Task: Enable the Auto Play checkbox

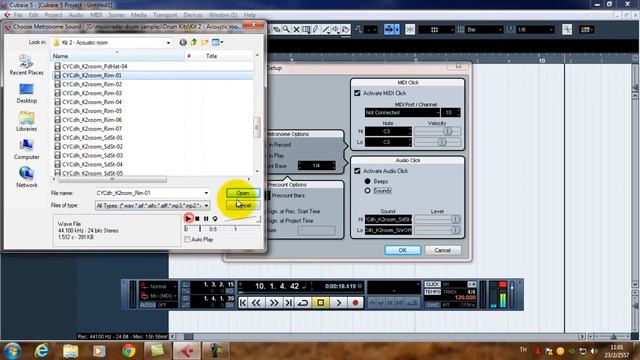Action: pos(187,240)
